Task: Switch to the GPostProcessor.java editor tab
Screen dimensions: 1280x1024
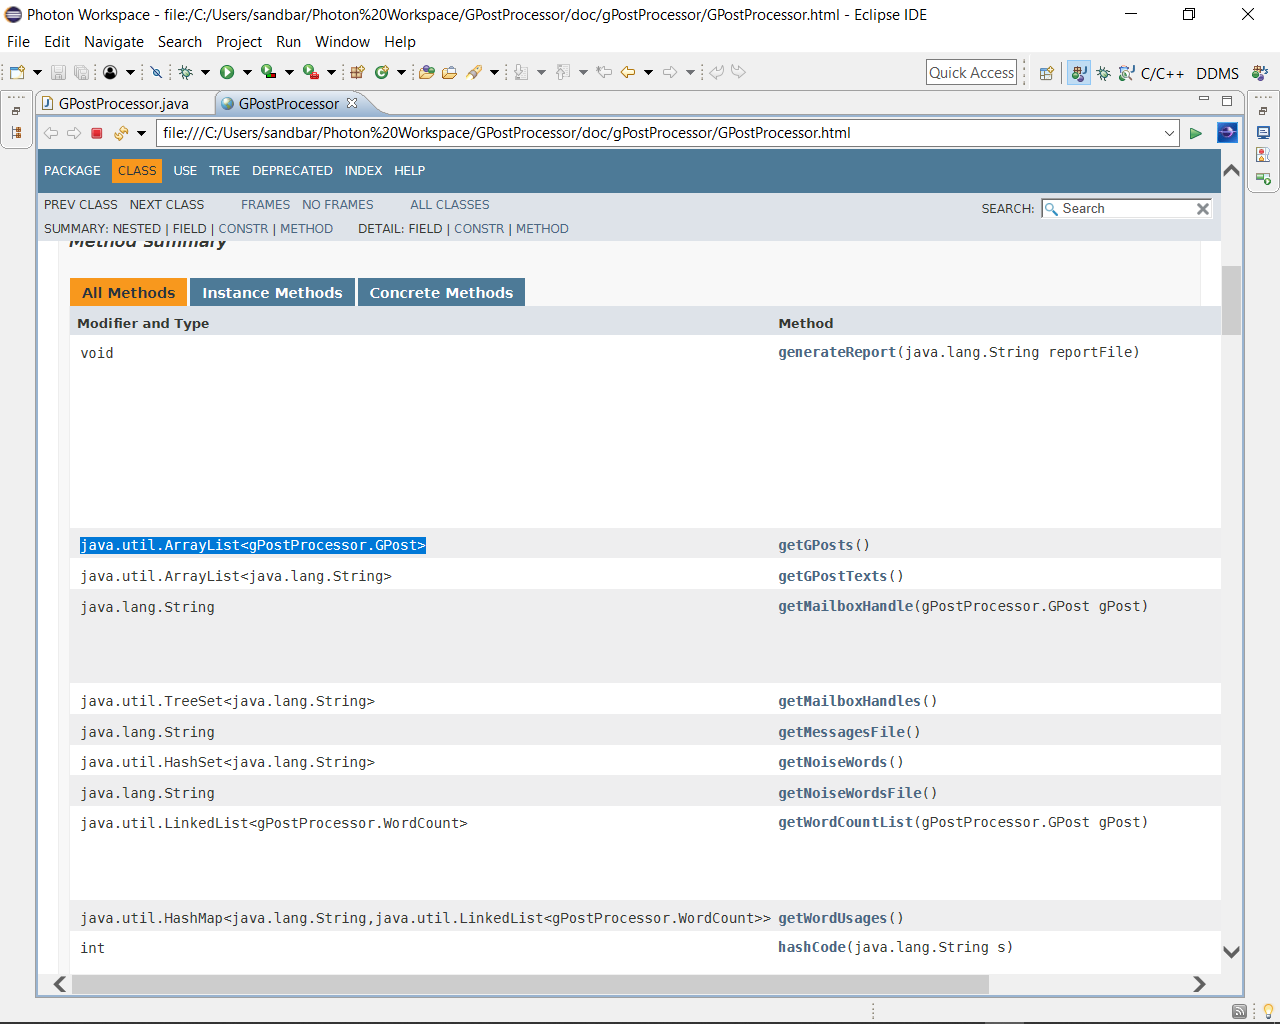Action: [x=123, y=103]
